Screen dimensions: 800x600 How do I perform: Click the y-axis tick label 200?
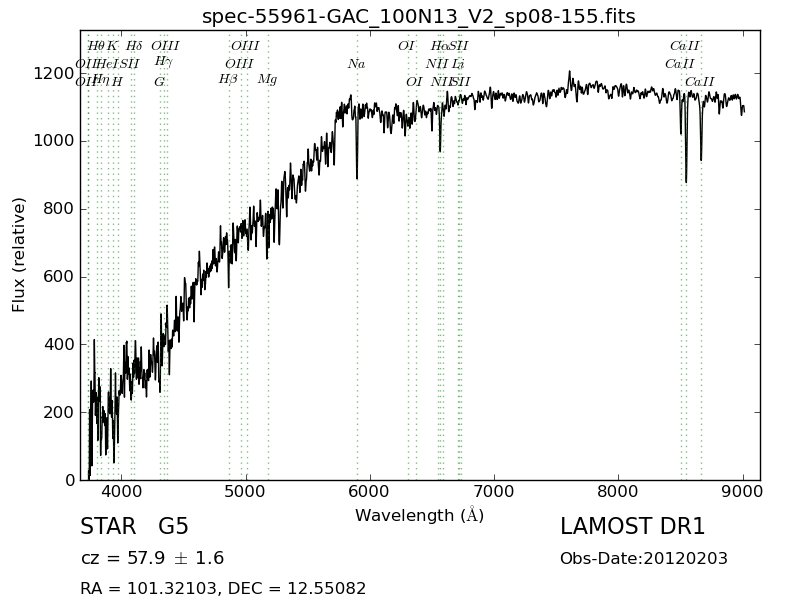[59, 412]
